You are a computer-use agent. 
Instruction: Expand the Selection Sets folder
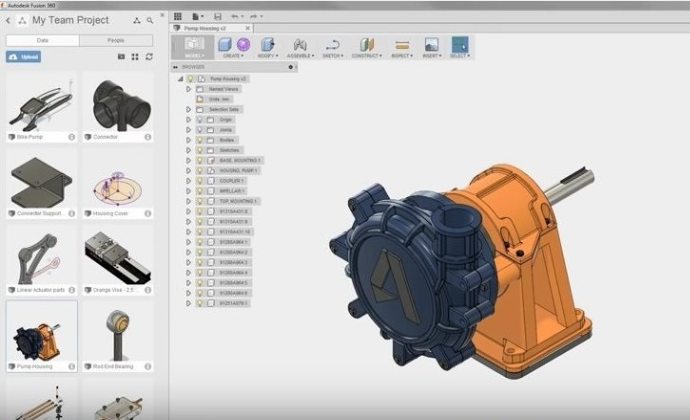pos(189,109)
